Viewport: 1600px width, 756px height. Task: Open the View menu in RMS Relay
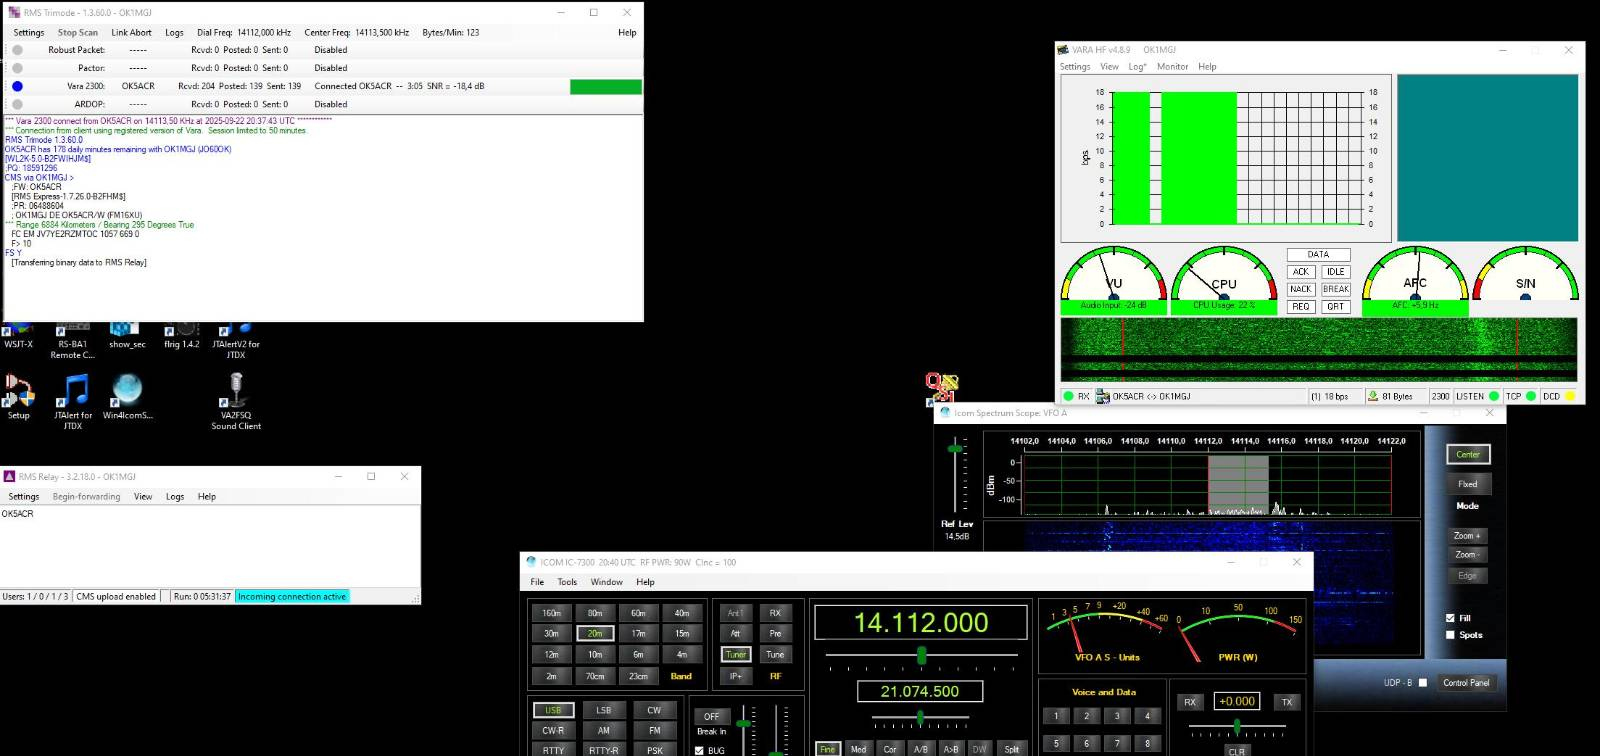[x=143, y=497]
